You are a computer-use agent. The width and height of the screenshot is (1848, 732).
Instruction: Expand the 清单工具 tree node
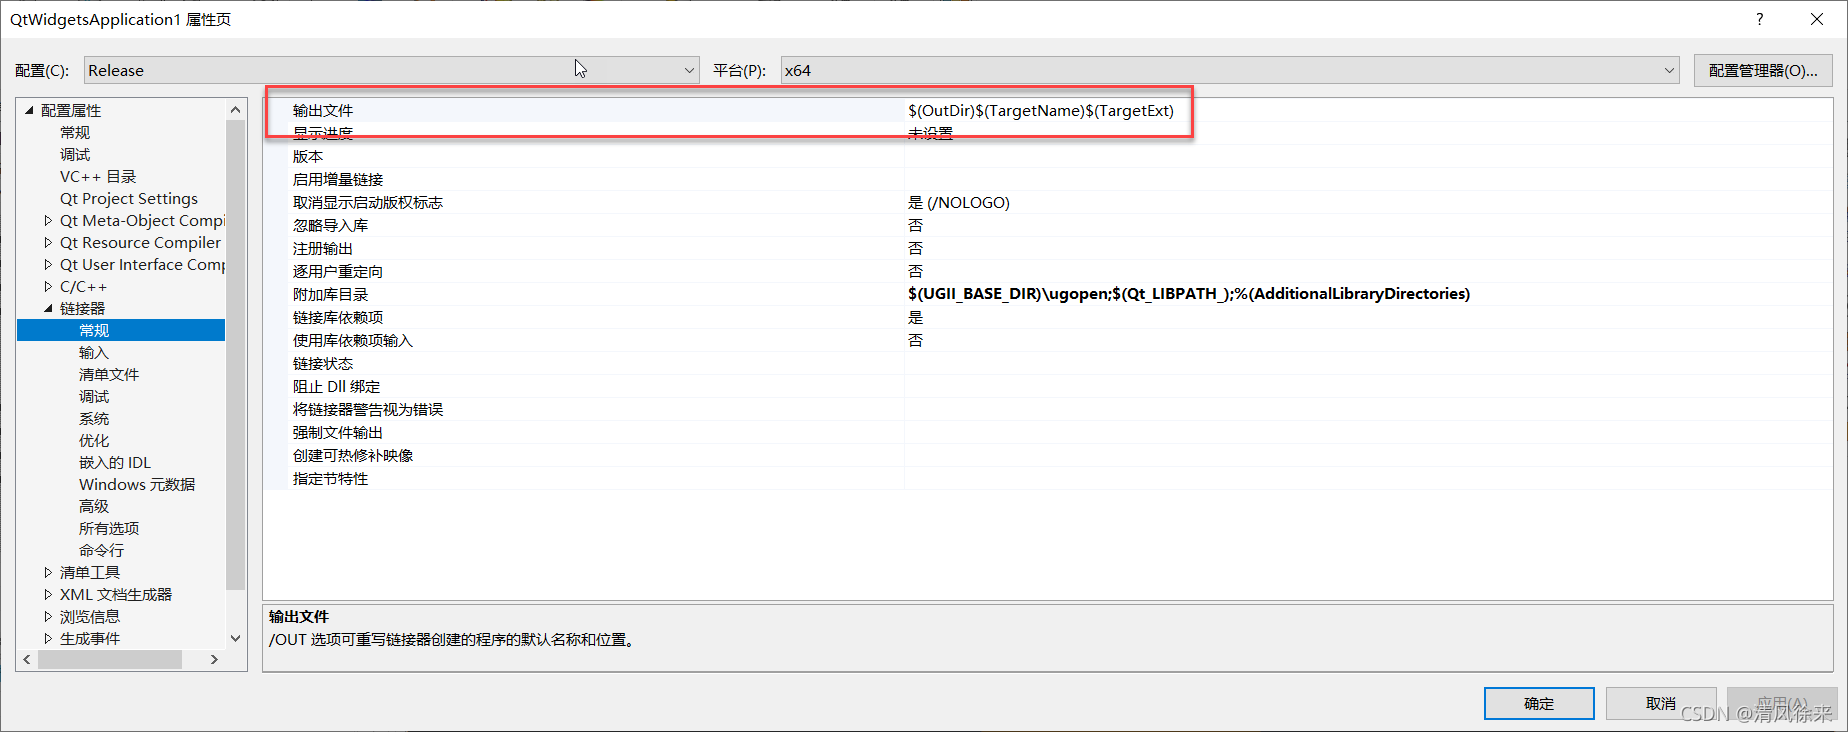click(x=48, y=572)
